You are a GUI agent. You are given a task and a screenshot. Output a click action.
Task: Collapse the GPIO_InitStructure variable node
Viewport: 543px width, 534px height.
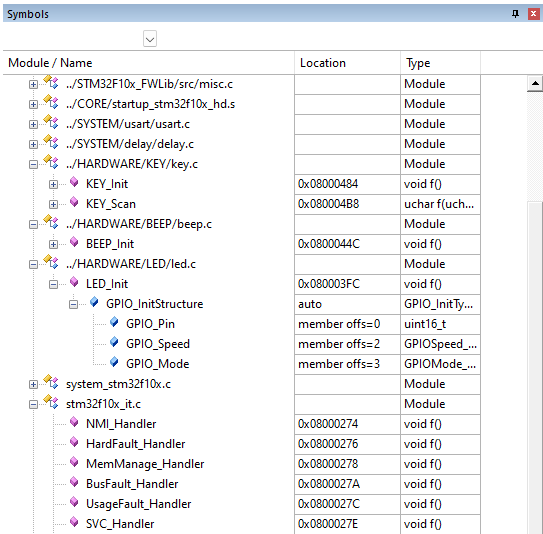point(73,304)
